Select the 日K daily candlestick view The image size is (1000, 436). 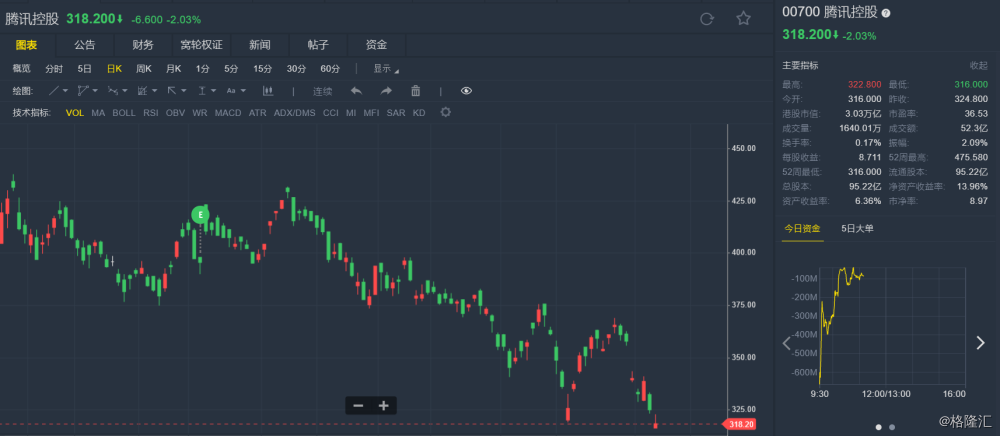[114, 69]
